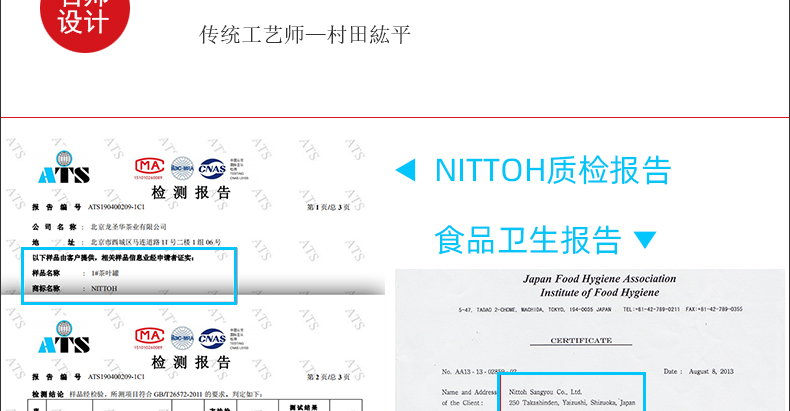This screenshot has width=790, height=411.
Task: Click the CNAS logo on the page 1 report
Action: pyautogui.click(x=212, y=169)
